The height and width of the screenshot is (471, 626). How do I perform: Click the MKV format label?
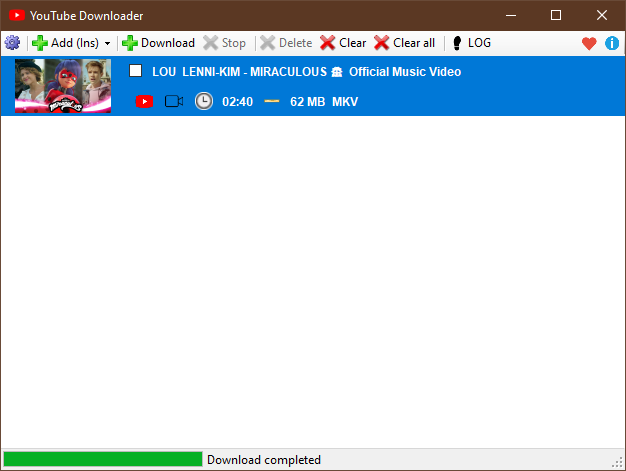pos(345,102)
